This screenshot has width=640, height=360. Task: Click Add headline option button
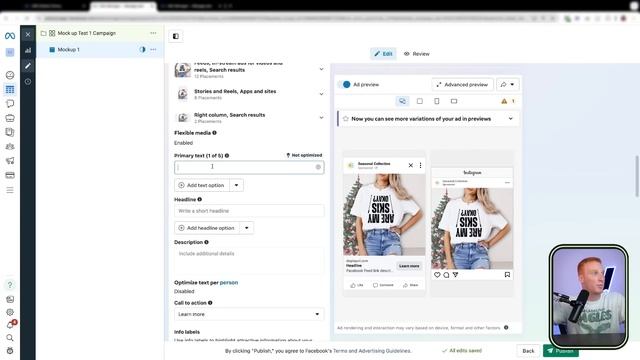click(207, 228)
